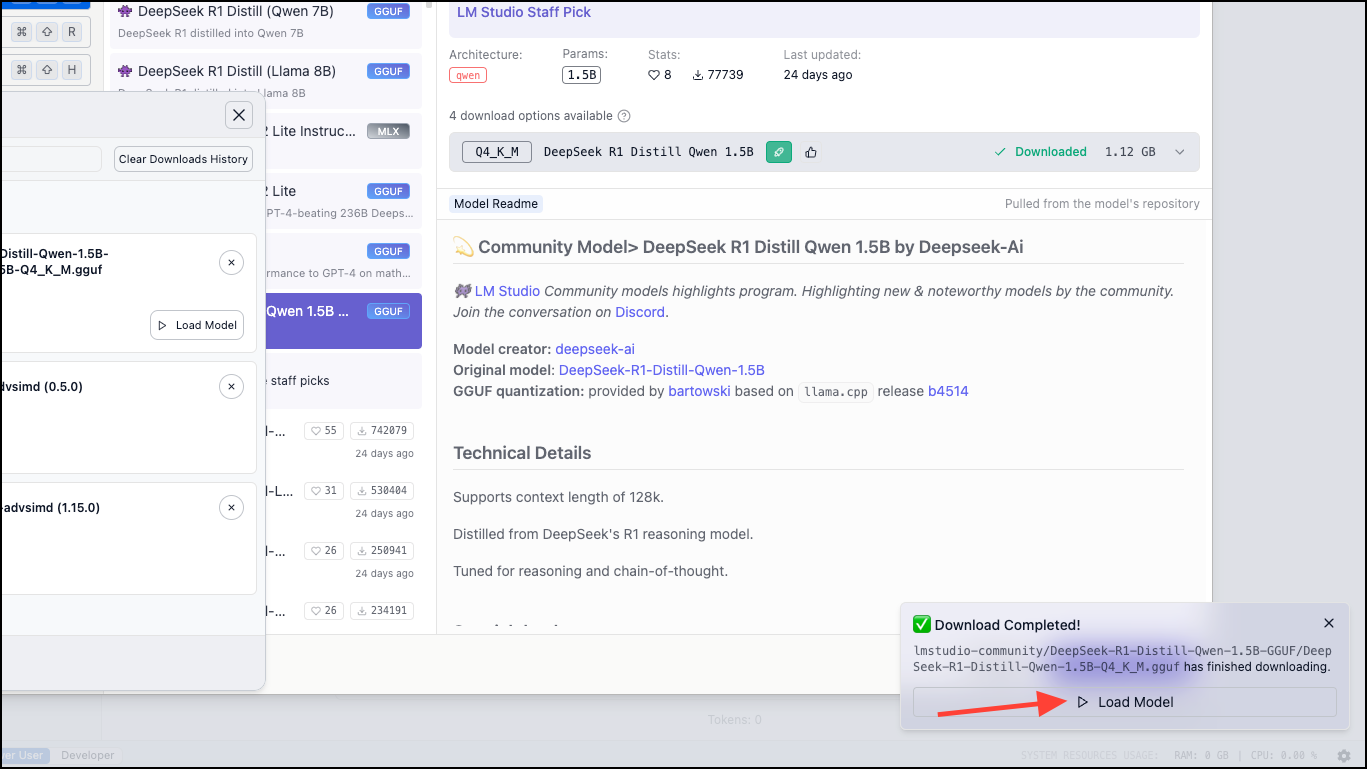The height and width of the screenshot is (769, 1367).
Task: Close the downloads panel
Action: (x=239, y=115)
